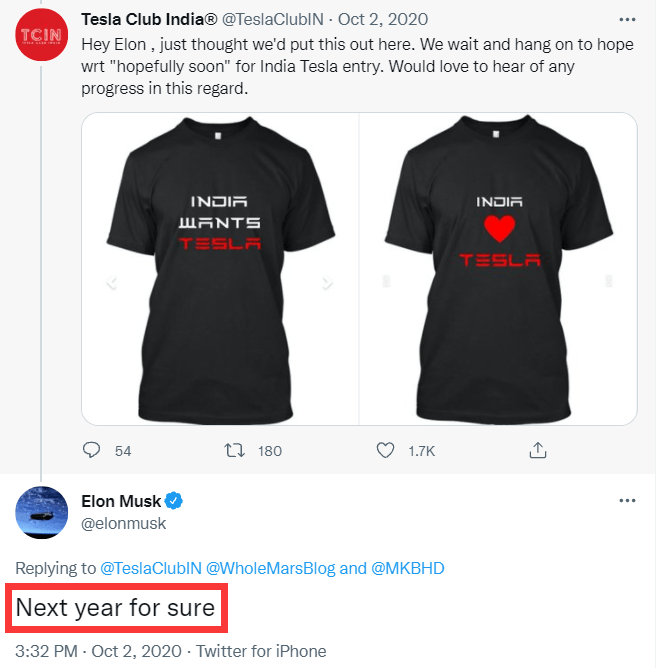658x668 pixels.
Task: Open more options on Tesla Club tweet
Action: click(627, 19)
